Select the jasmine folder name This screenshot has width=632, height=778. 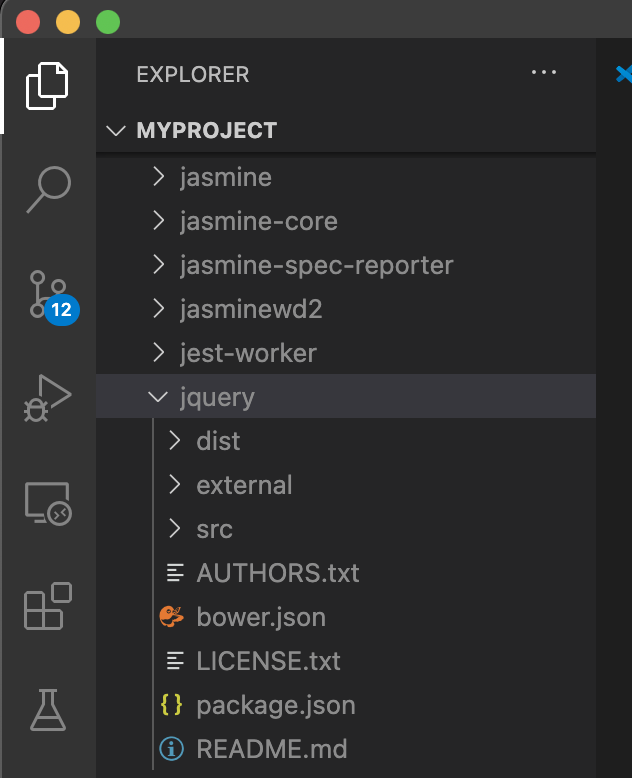(x=226, y=177)
